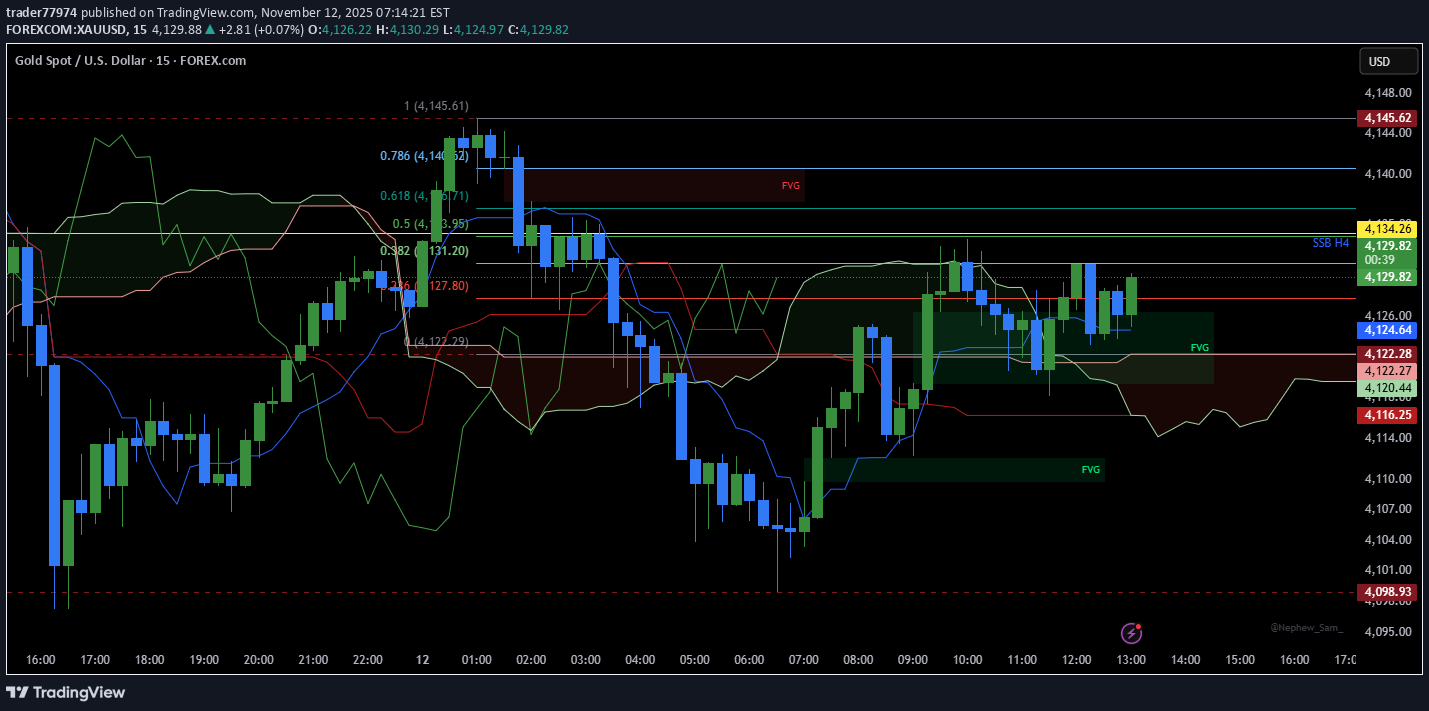Open the USD currency selector
Viewport: 1429px width, 711px height.
(1388, 61)
